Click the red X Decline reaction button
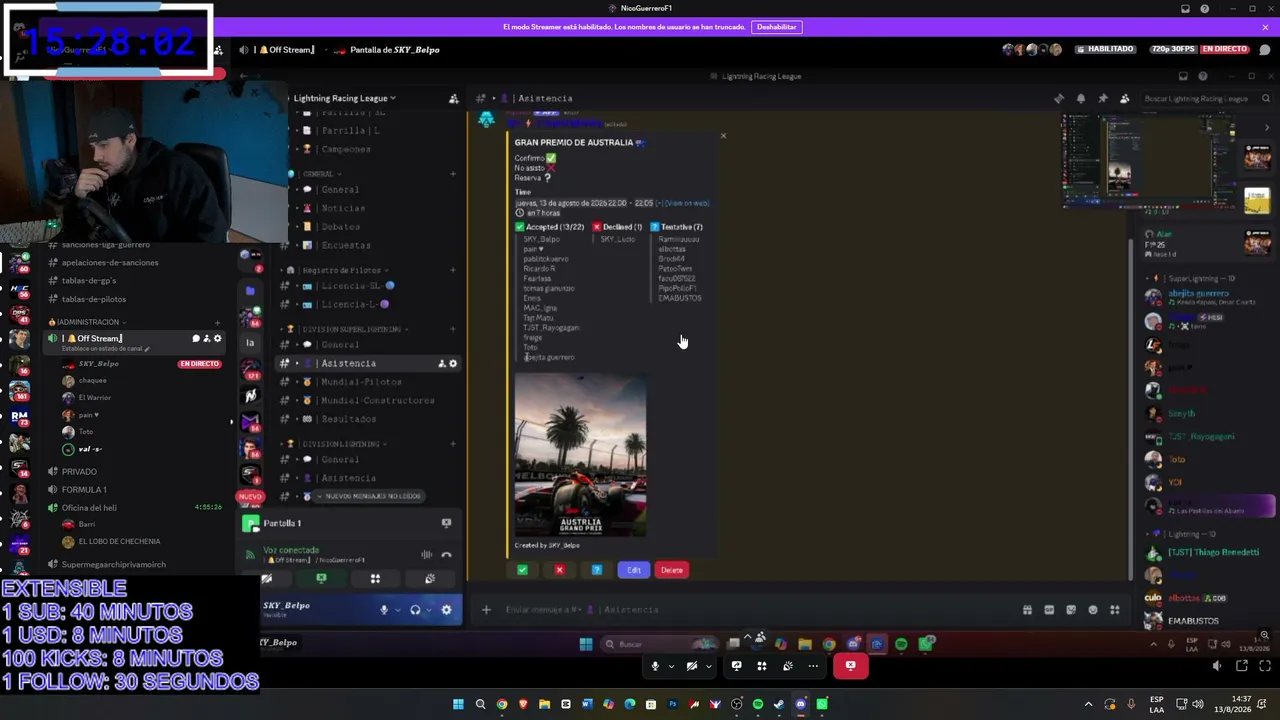The image size is (1280, 720). 559,570
